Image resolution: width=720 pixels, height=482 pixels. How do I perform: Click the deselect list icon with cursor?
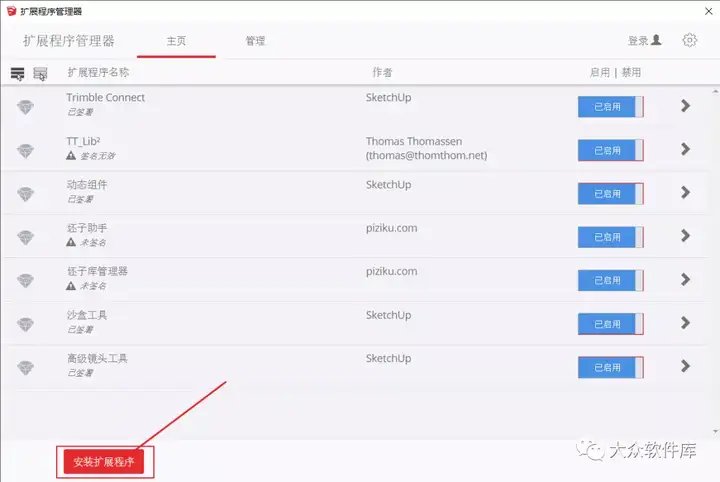40,73
